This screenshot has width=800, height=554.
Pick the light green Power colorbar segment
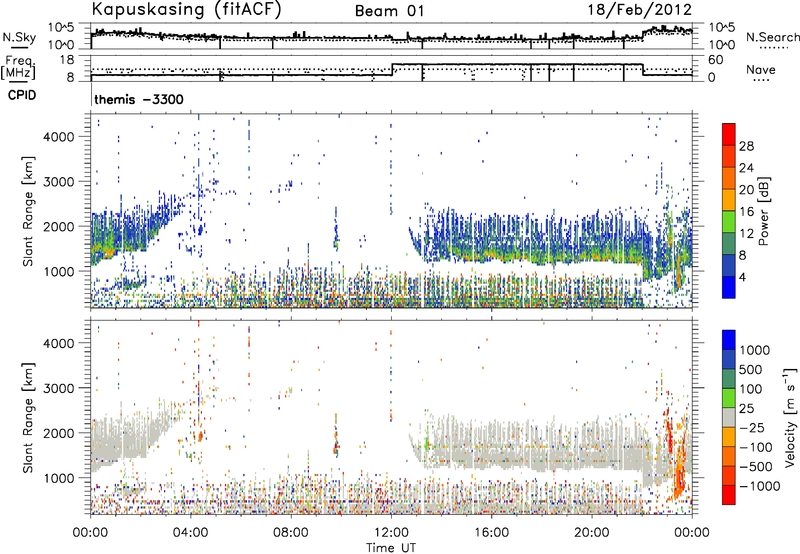[x=729, y=220]
